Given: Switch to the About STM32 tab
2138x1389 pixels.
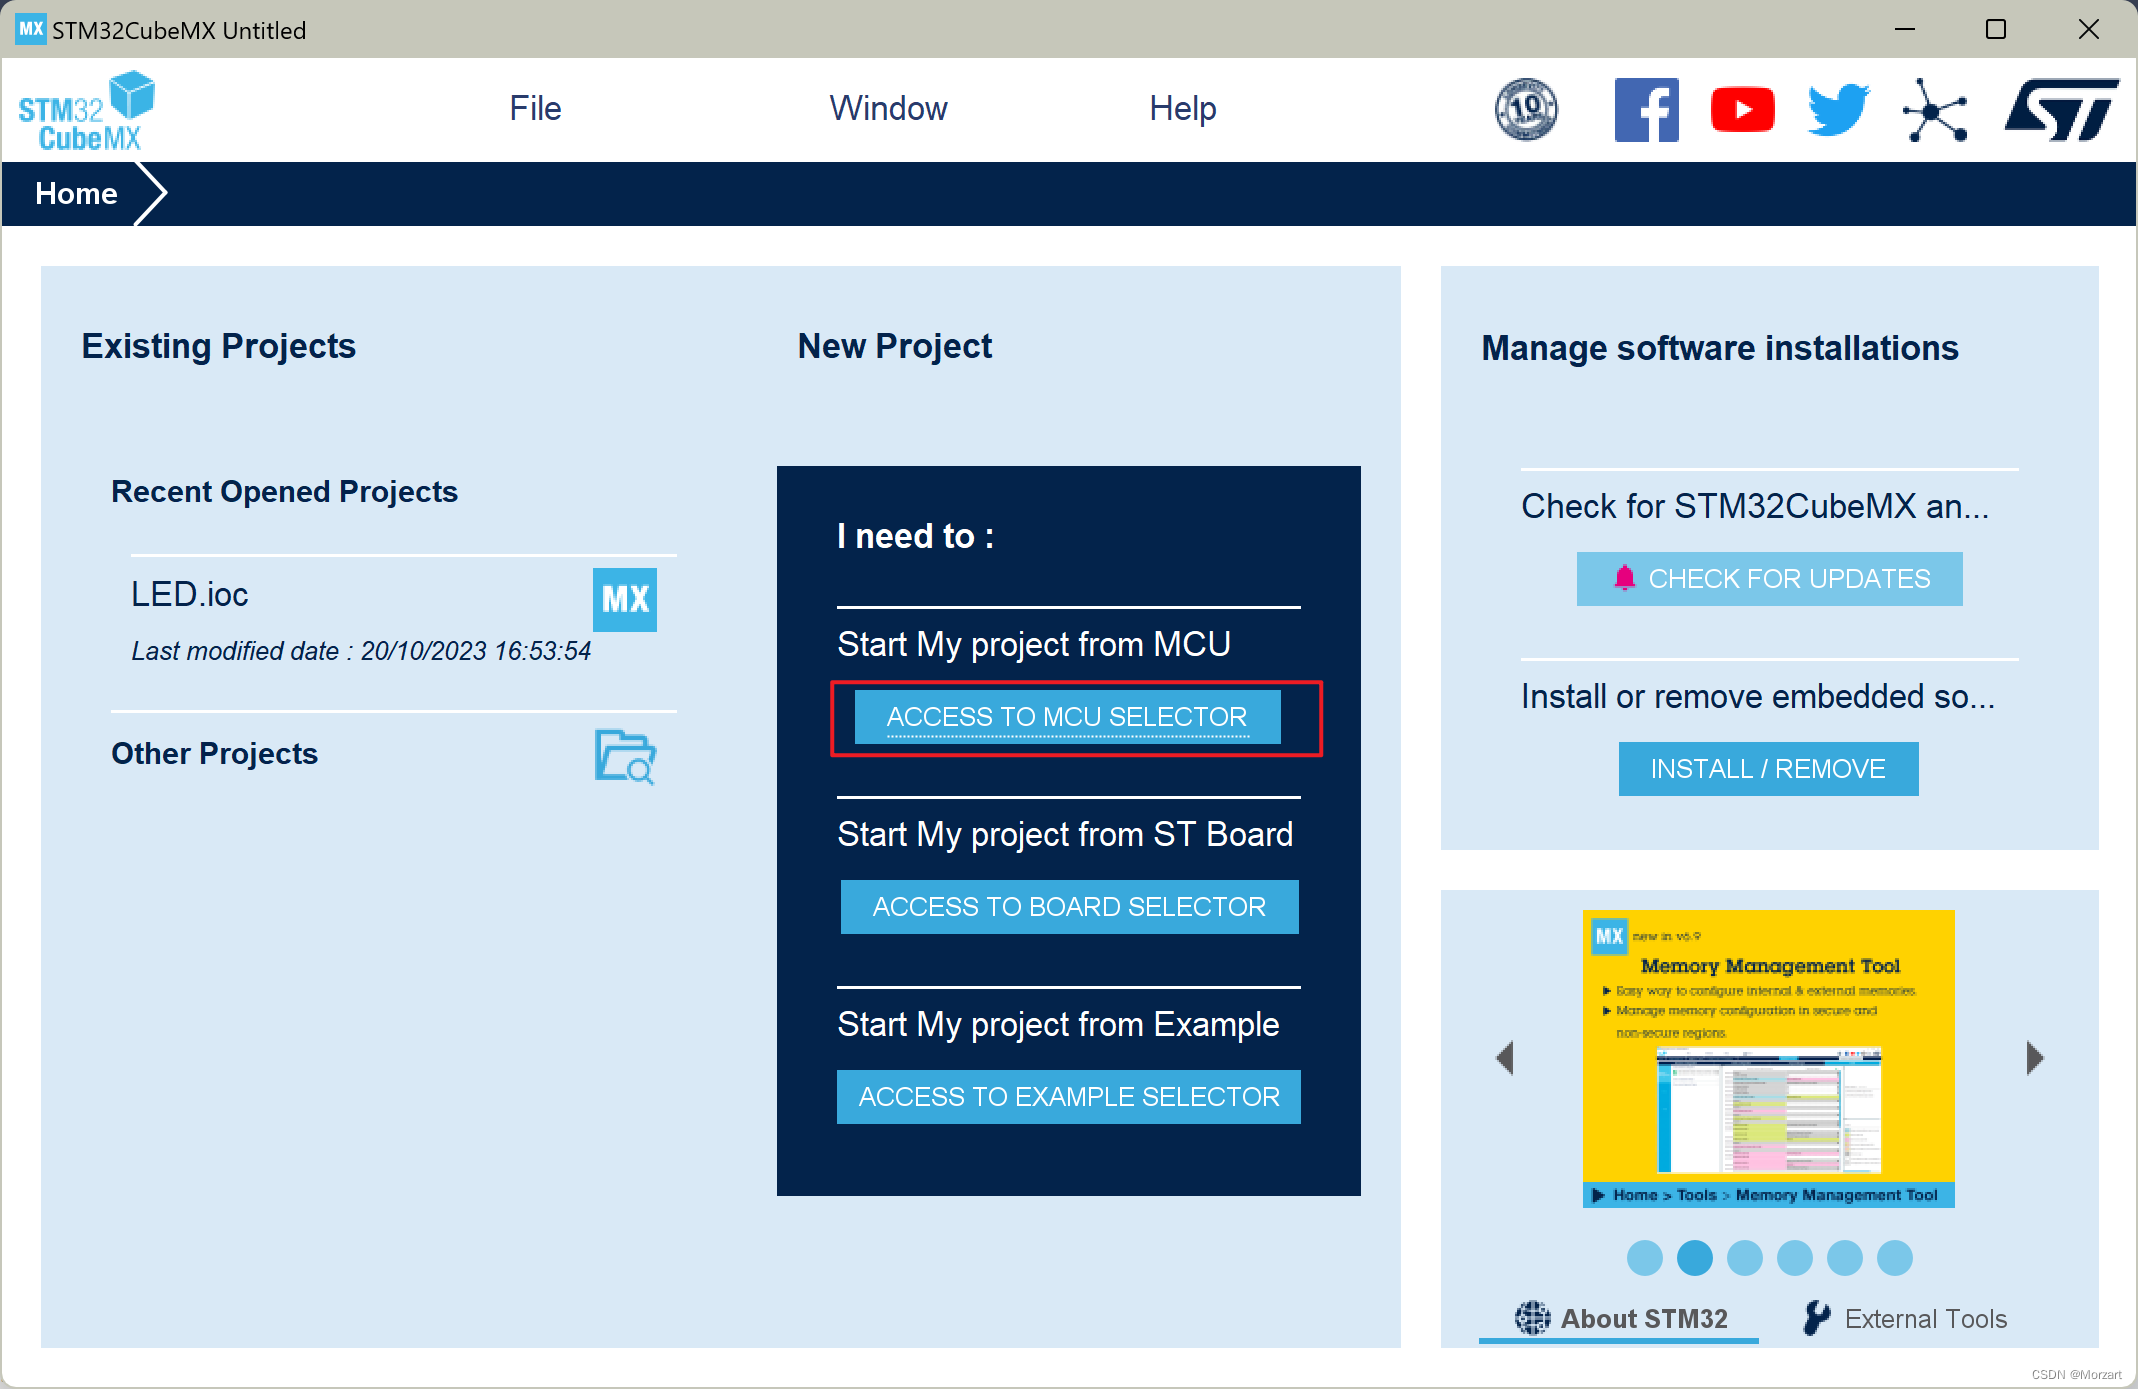Looking at the screenshot, I should tap(1619, 1319).
